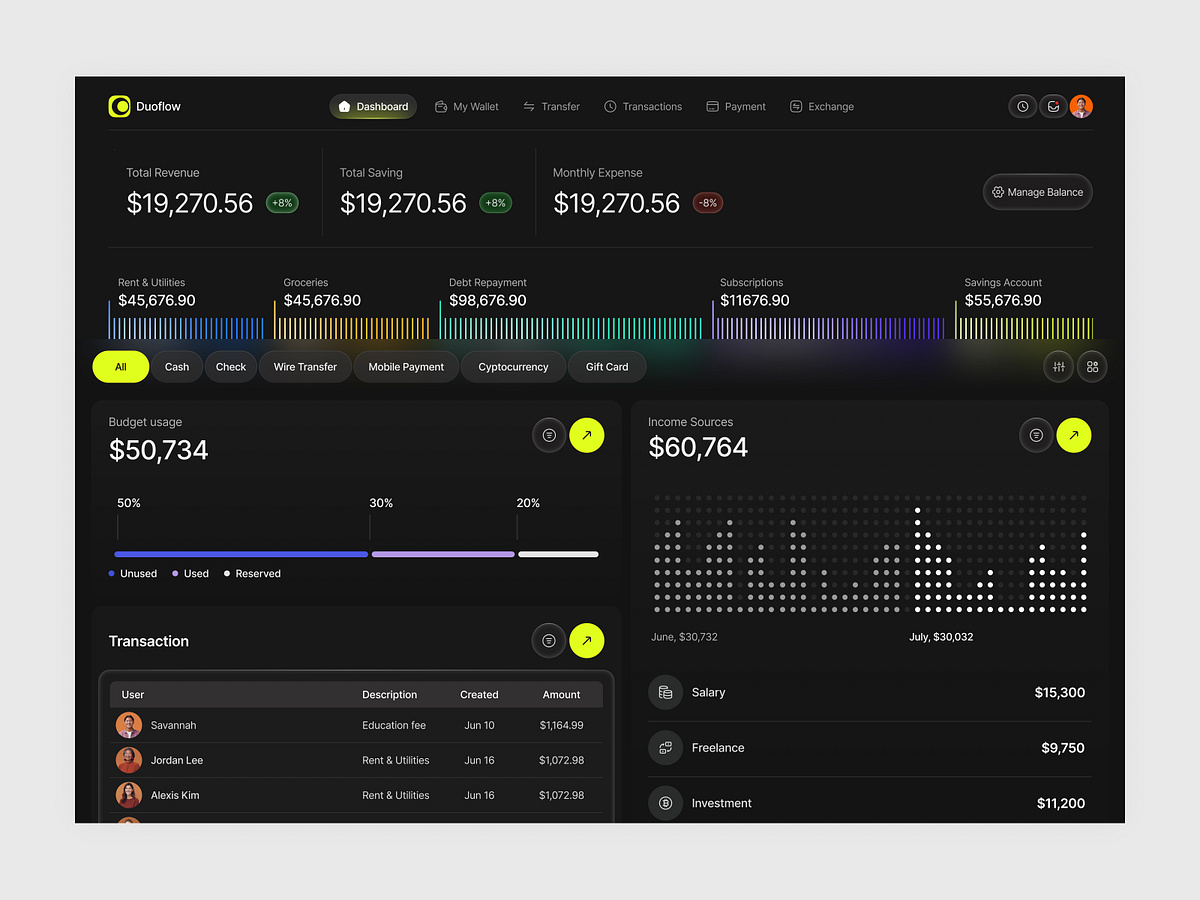
Task: Open Budget usage options via the circle icon
Action: pos(548,435)
